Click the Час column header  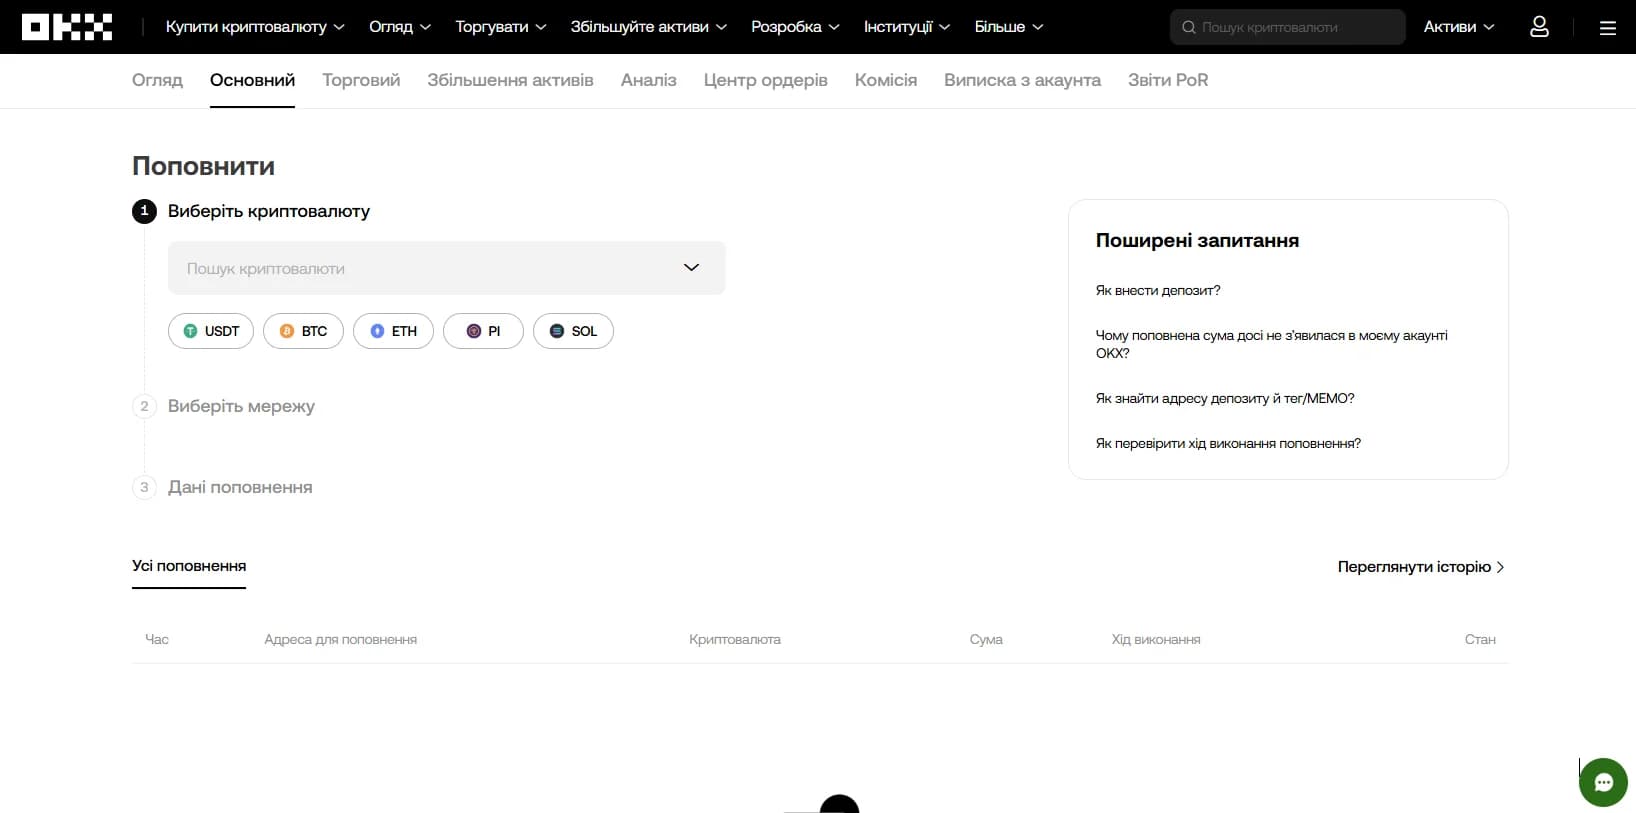click(157, 639)
